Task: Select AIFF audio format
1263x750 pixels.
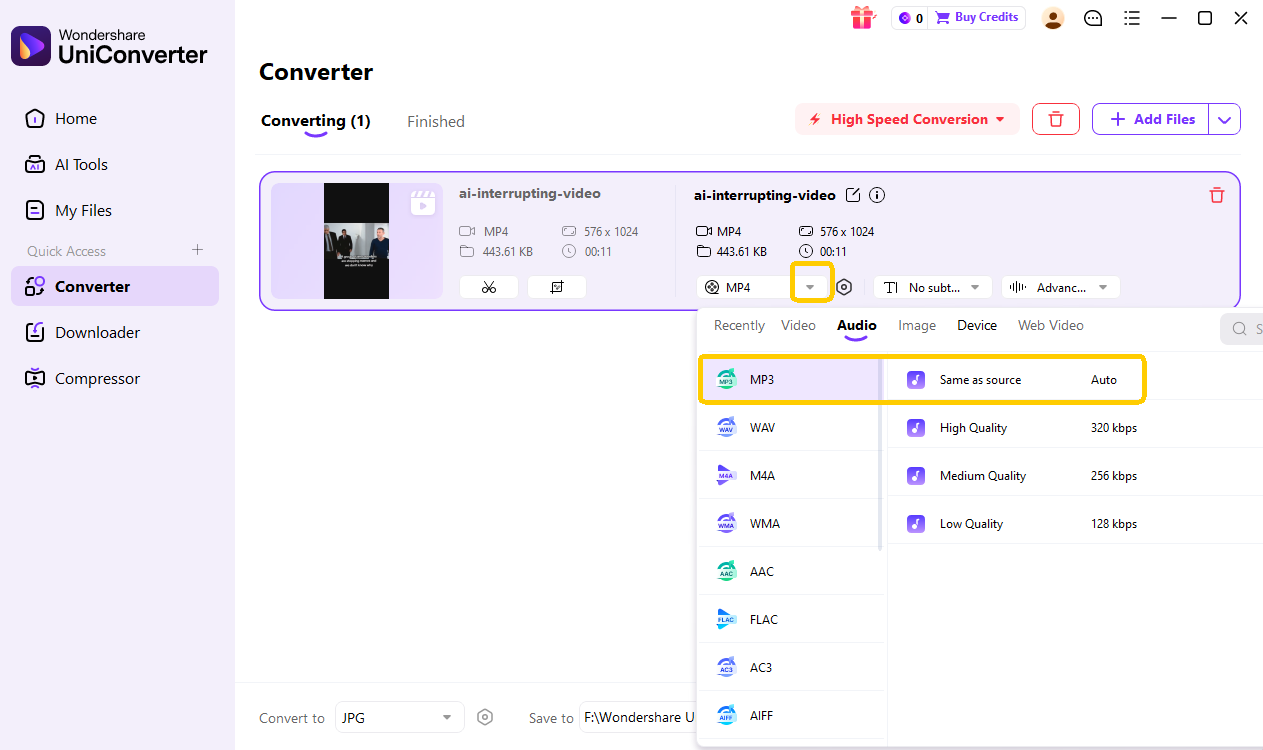Action: (x=789, y=715)
